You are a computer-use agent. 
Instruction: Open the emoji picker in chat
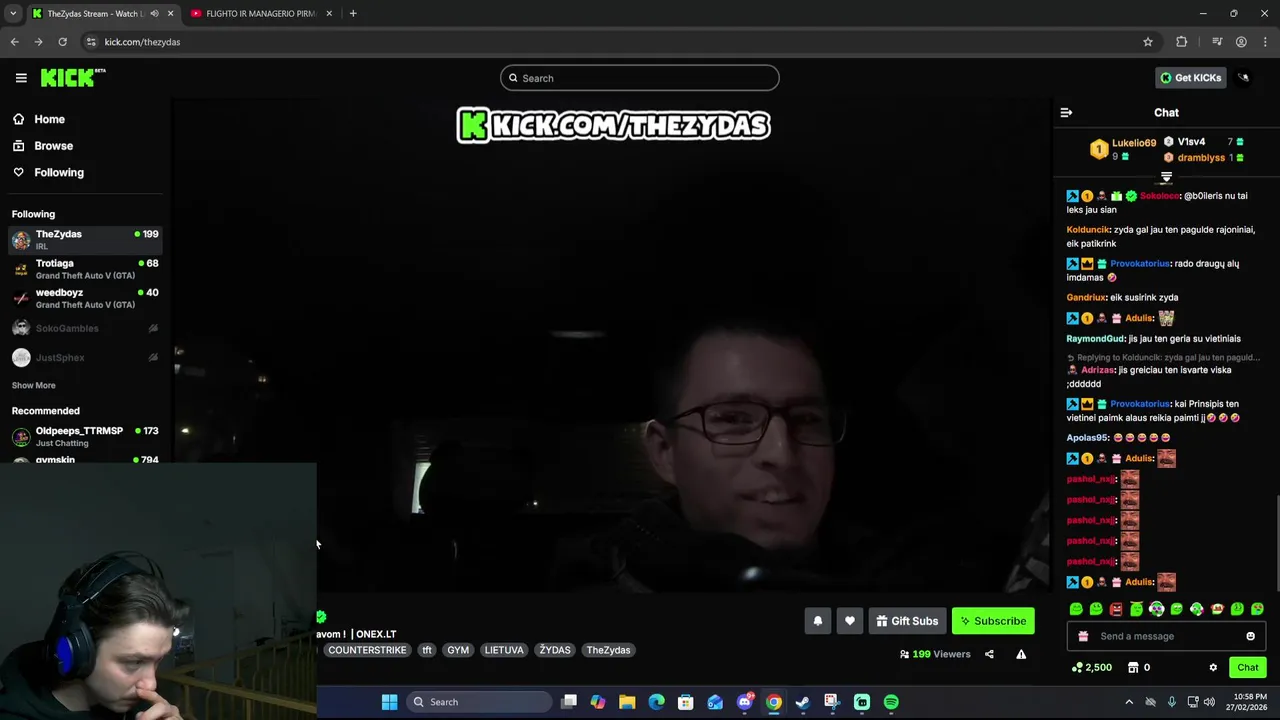[1250, 636]
